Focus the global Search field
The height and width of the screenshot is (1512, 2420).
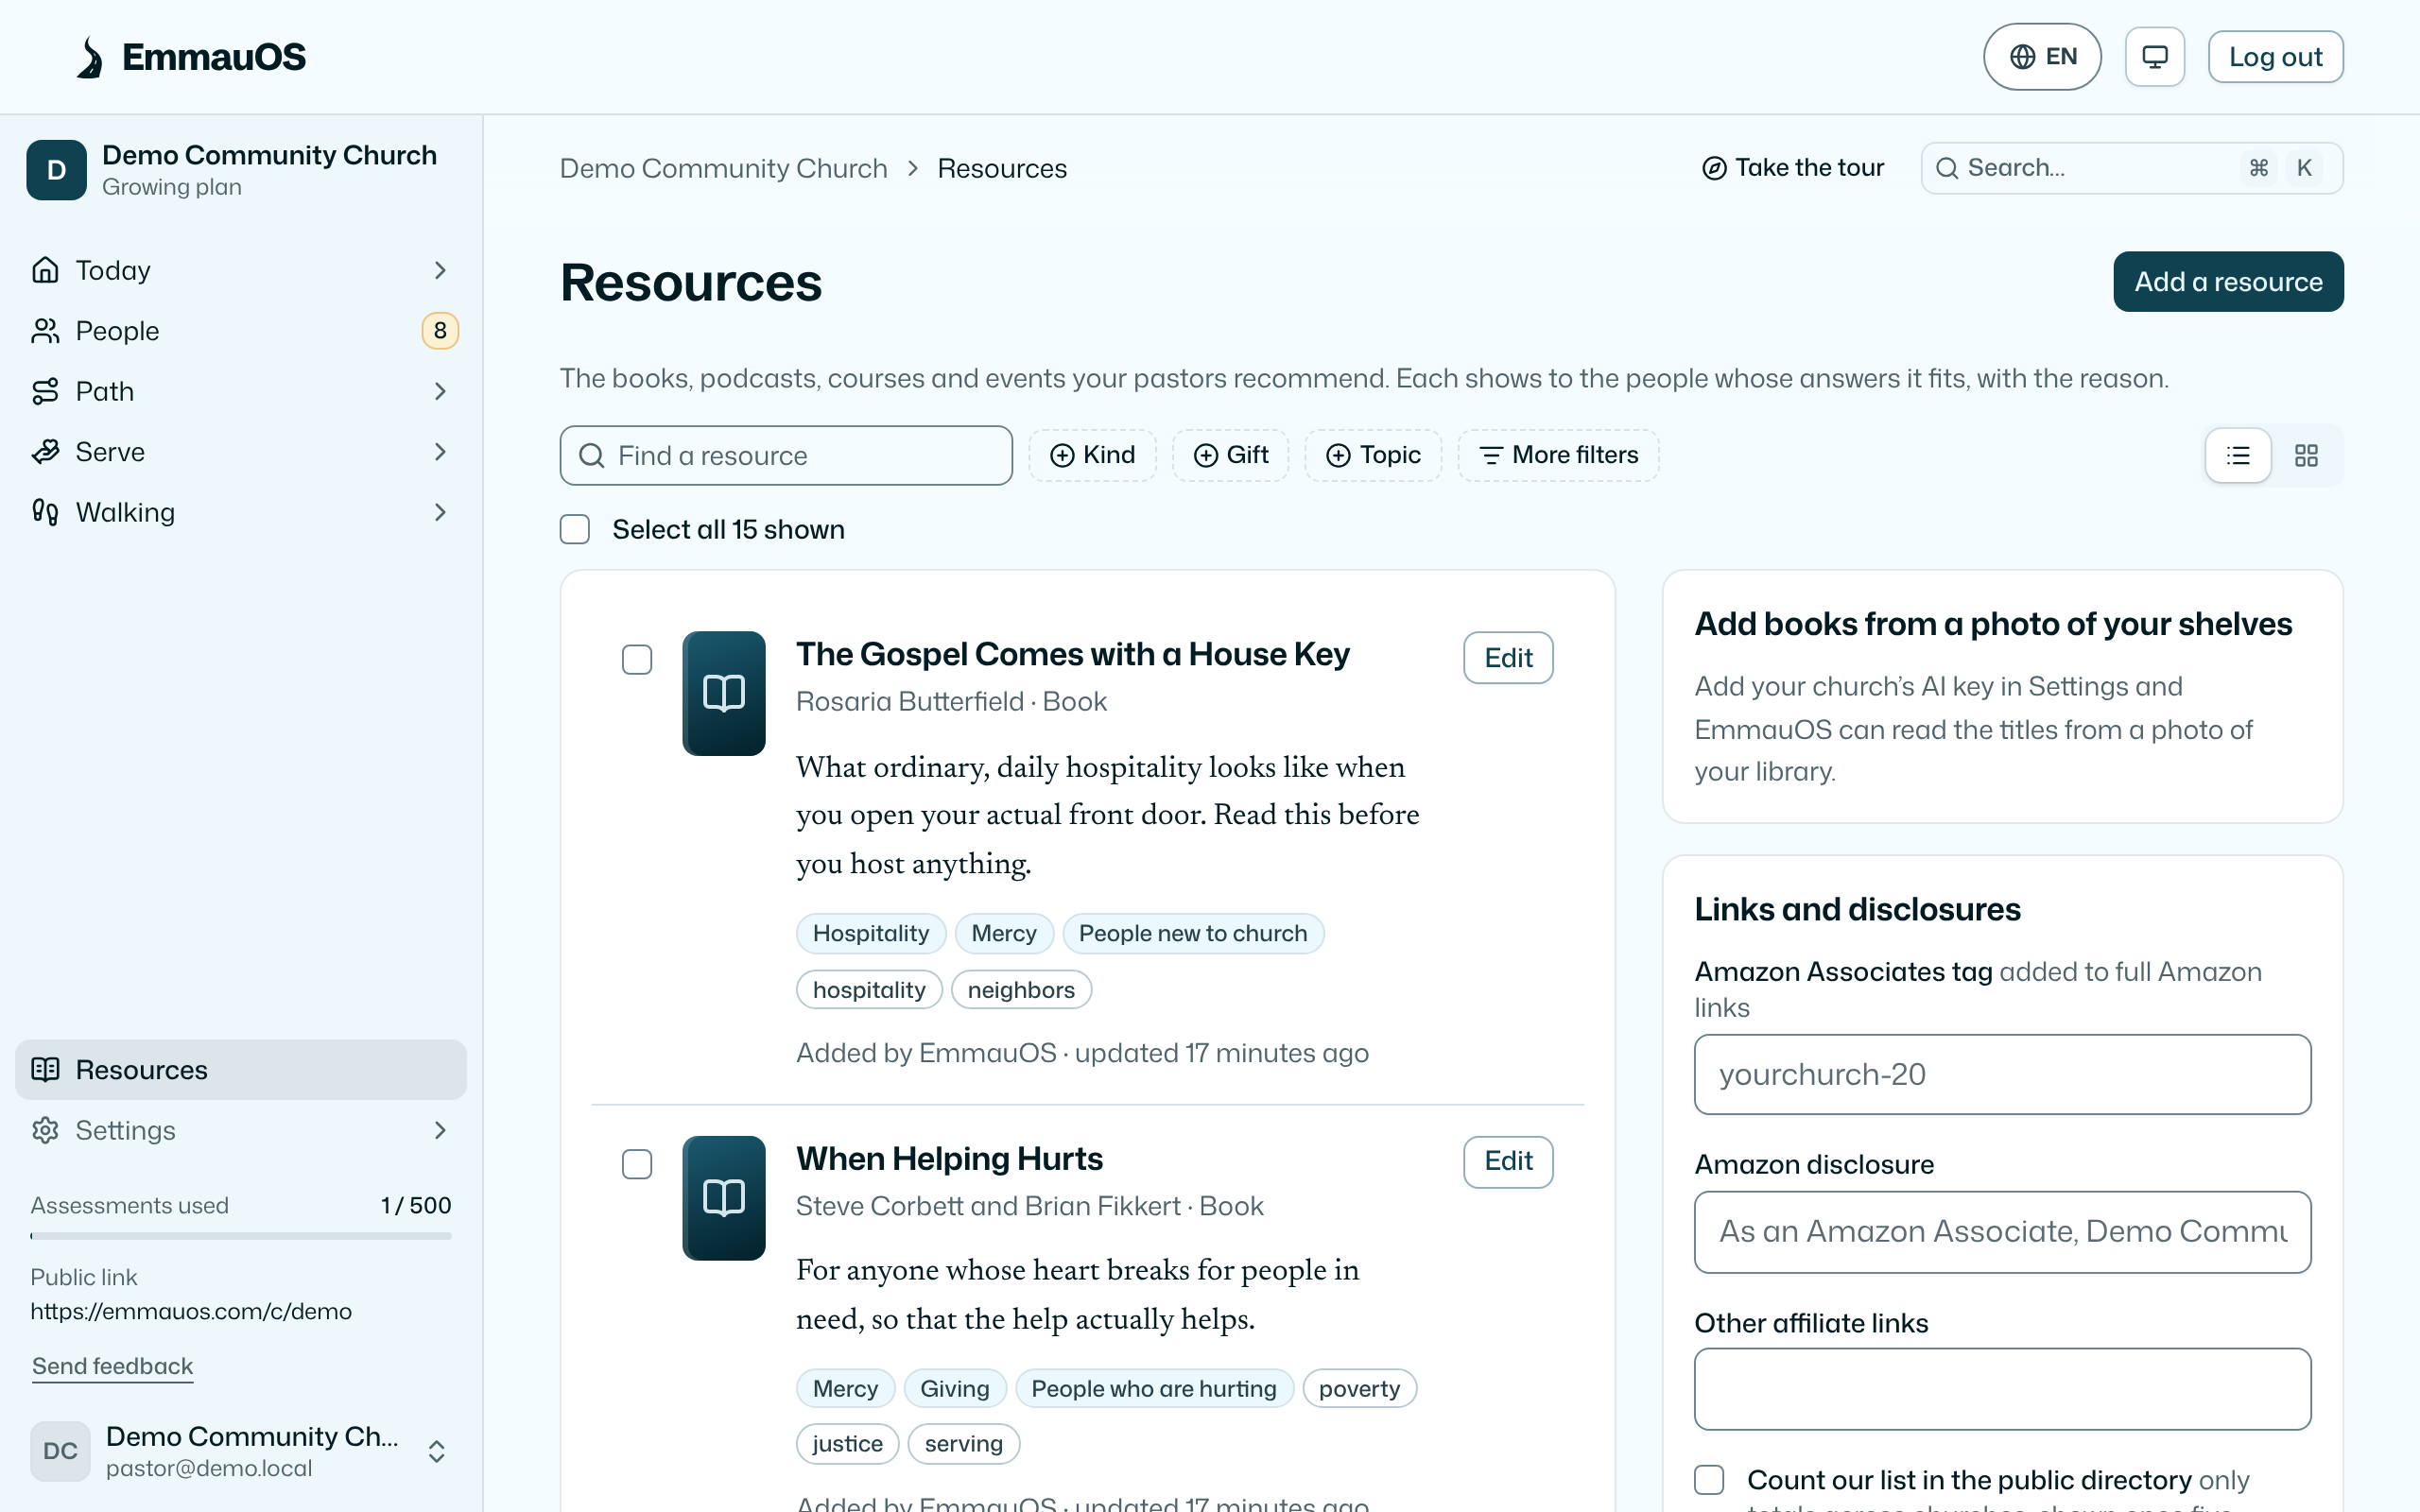(x=2131, y=168)
